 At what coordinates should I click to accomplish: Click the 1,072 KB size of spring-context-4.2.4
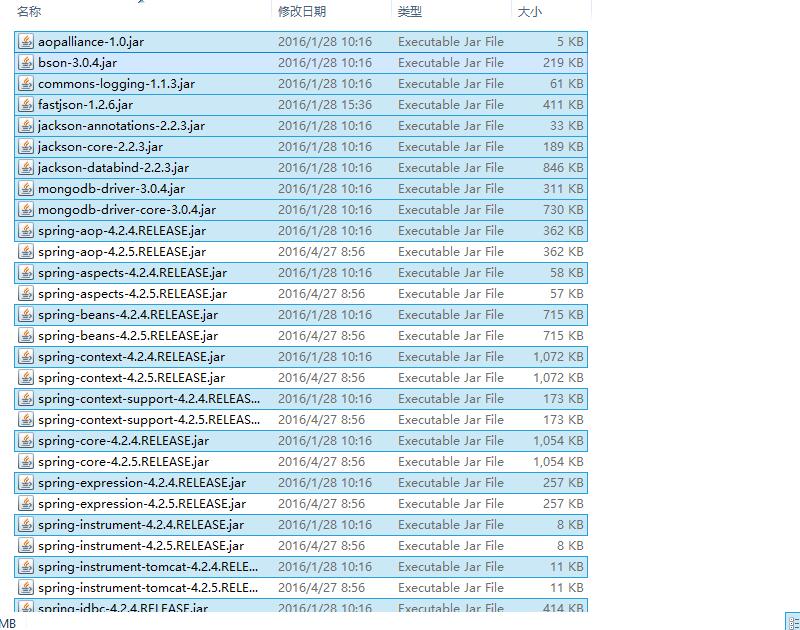coord(558,357)
